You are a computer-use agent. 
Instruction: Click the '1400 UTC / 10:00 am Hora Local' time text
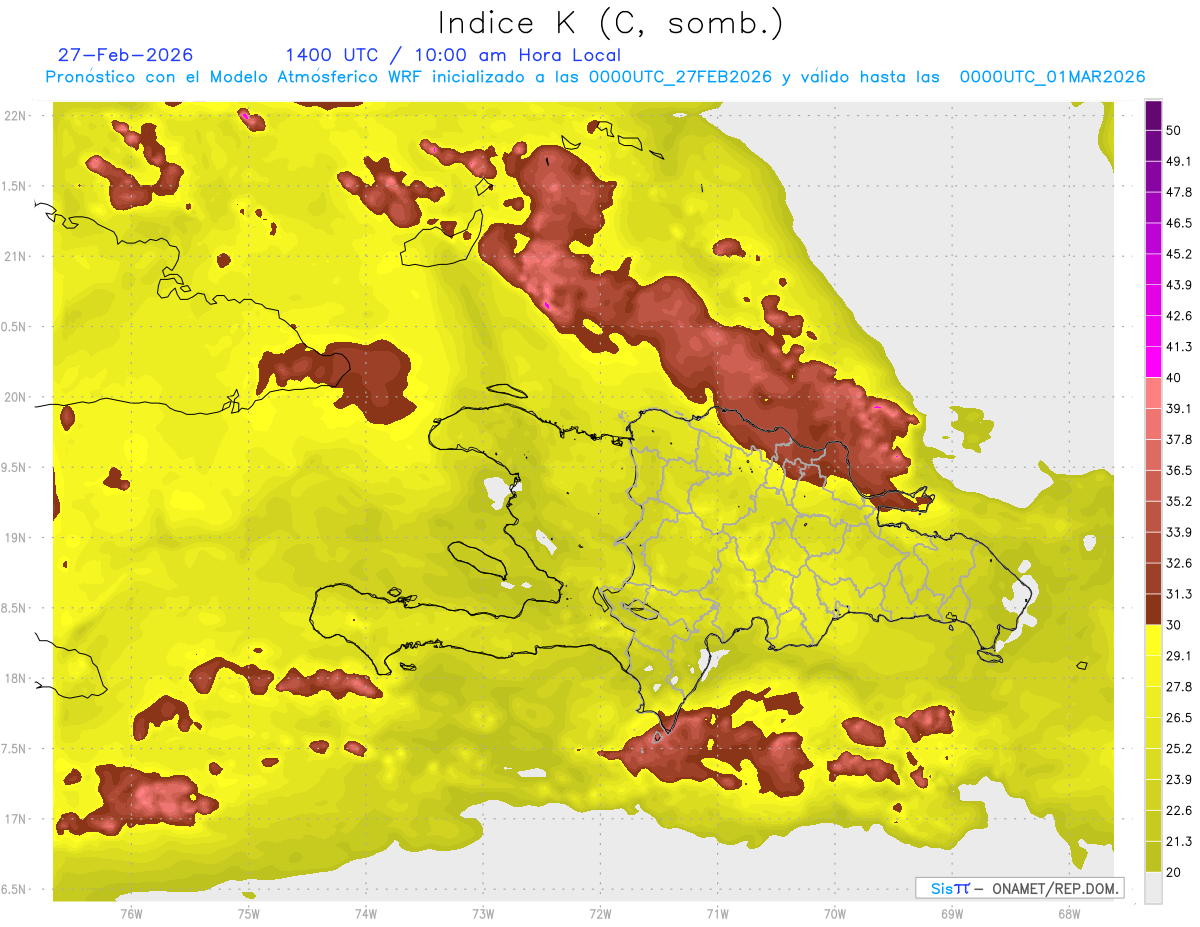click(453, 55)
